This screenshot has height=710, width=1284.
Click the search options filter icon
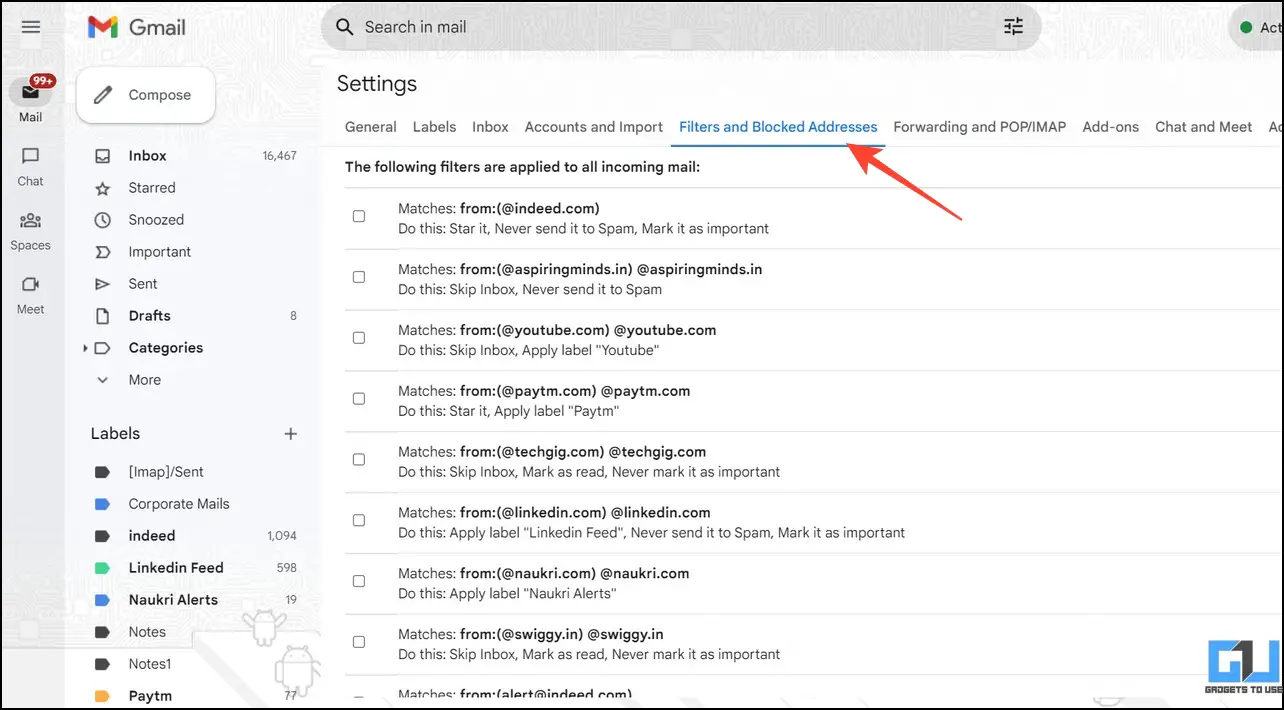[1013, 27]
